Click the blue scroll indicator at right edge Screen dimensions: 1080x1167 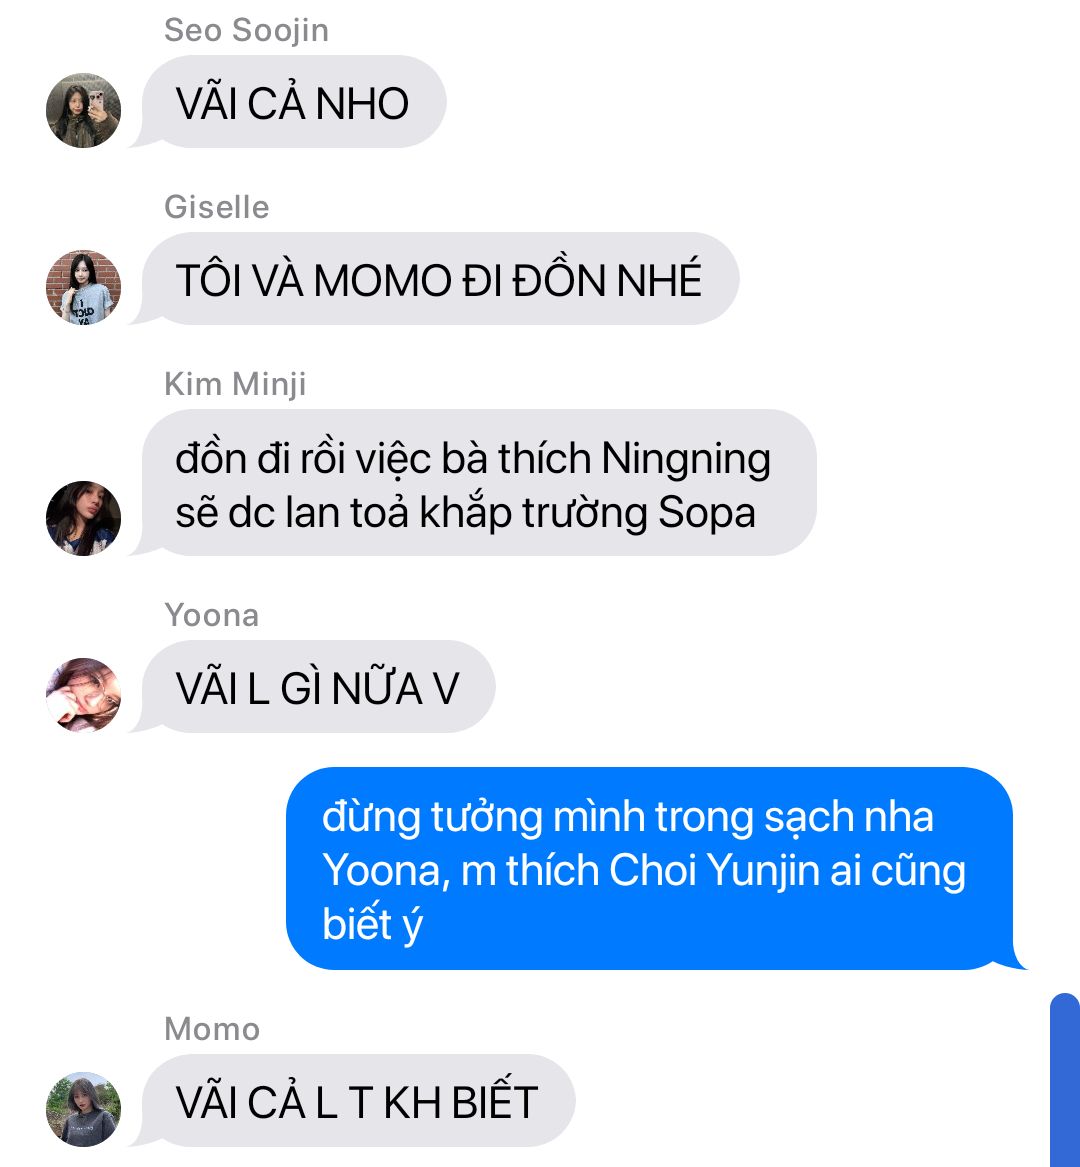(1065, 1080)
